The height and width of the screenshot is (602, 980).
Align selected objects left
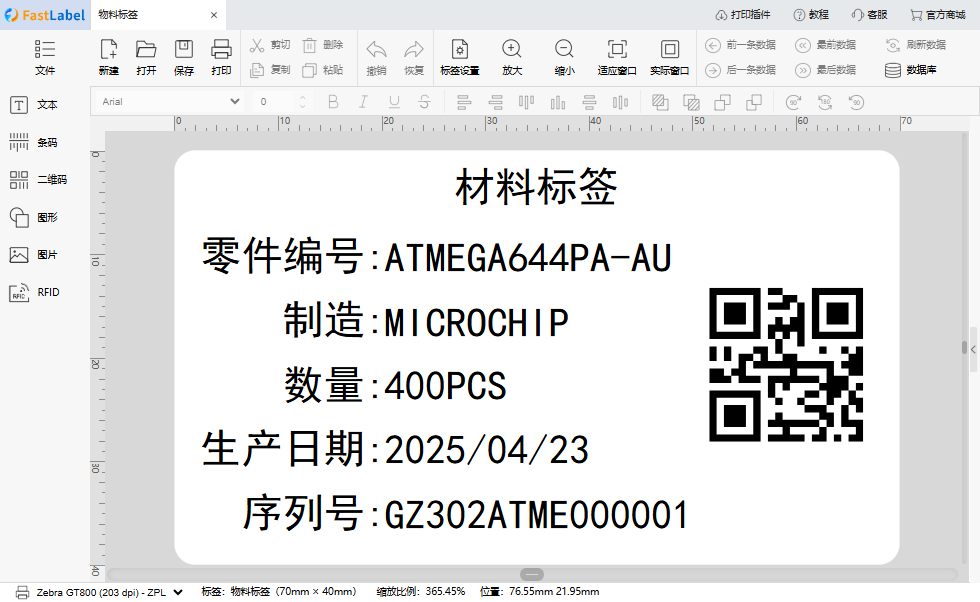tap(464, 102)
